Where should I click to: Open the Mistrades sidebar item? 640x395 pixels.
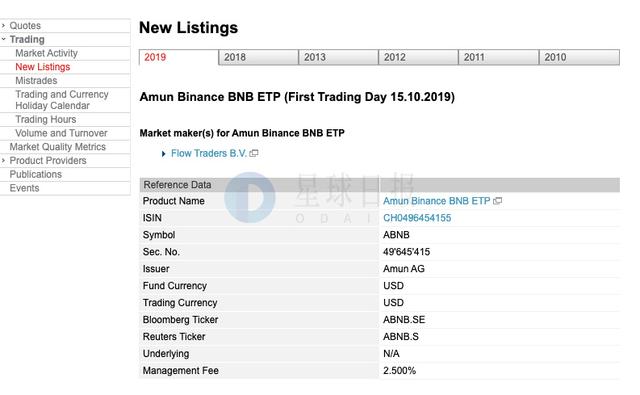(x=36, y=81)
